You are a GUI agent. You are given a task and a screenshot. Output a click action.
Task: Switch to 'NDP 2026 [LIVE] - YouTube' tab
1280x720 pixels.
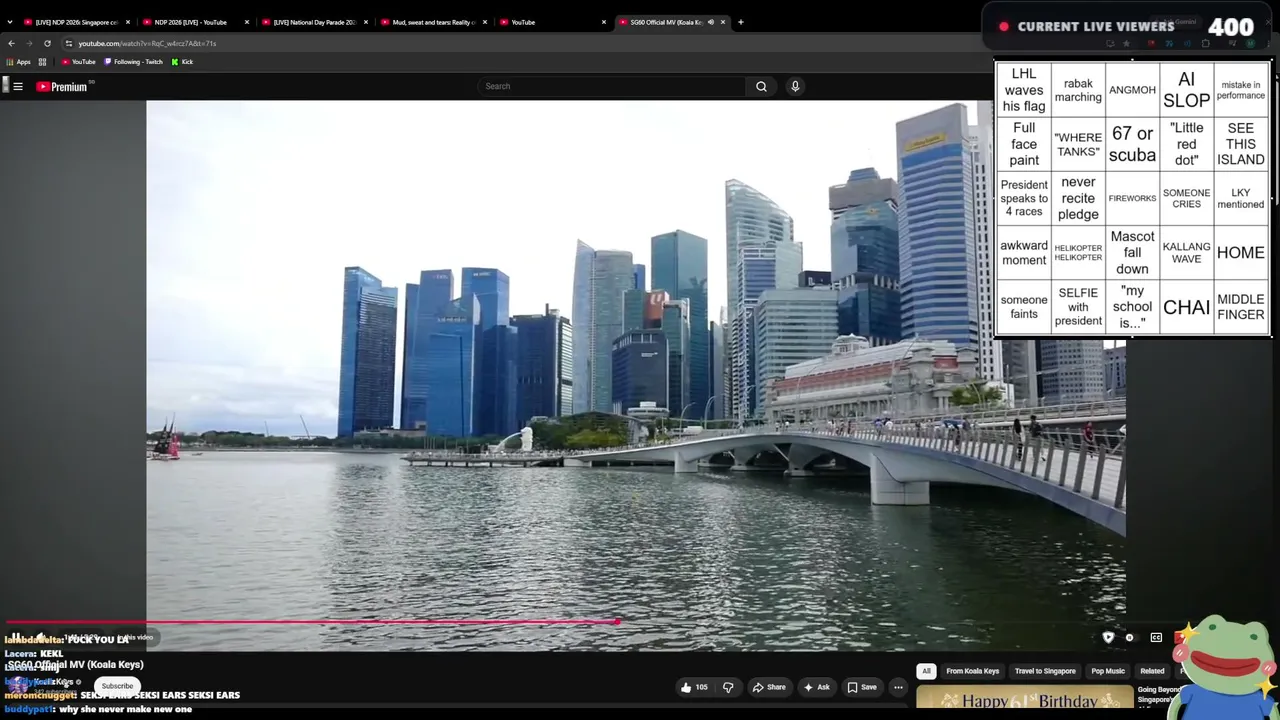pos(196,22)
